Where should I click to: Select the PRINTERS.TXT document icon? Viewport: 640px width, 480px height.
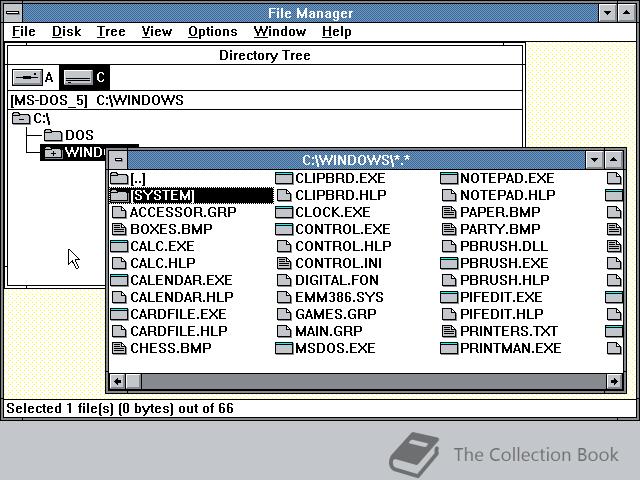tap(449, 331)
